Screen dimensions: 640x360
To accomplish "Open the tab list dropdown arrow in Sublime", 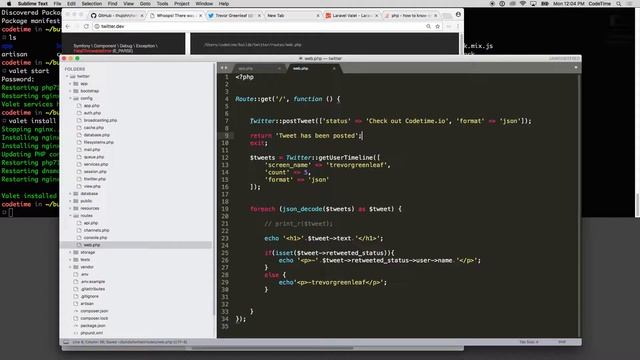I will coord(576,68).
